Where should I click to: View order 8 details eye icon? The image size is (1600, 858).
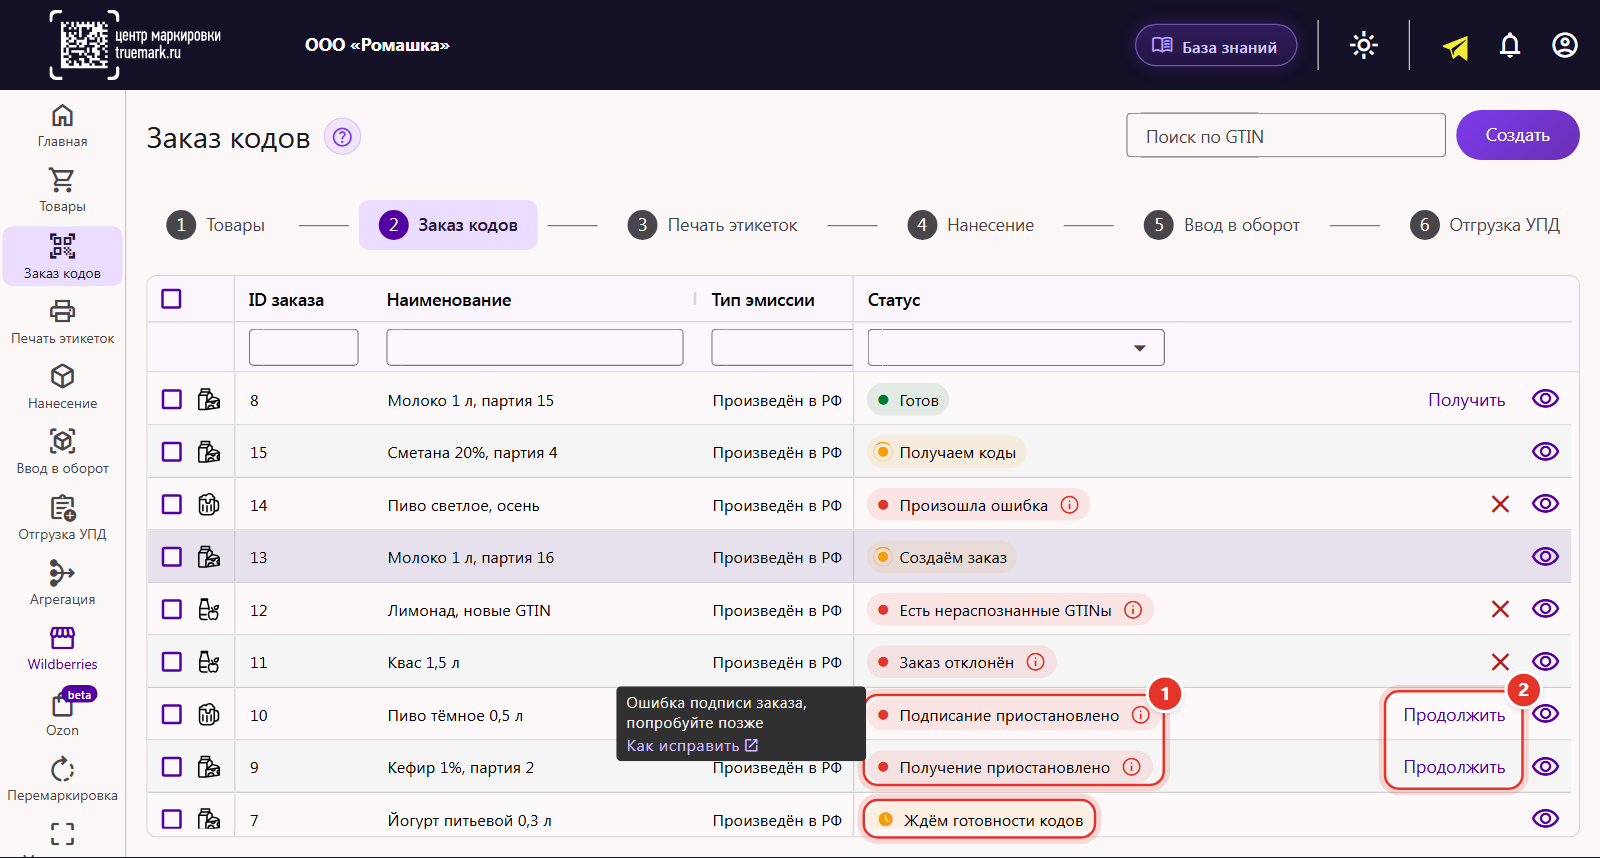tap(1545, 399)
